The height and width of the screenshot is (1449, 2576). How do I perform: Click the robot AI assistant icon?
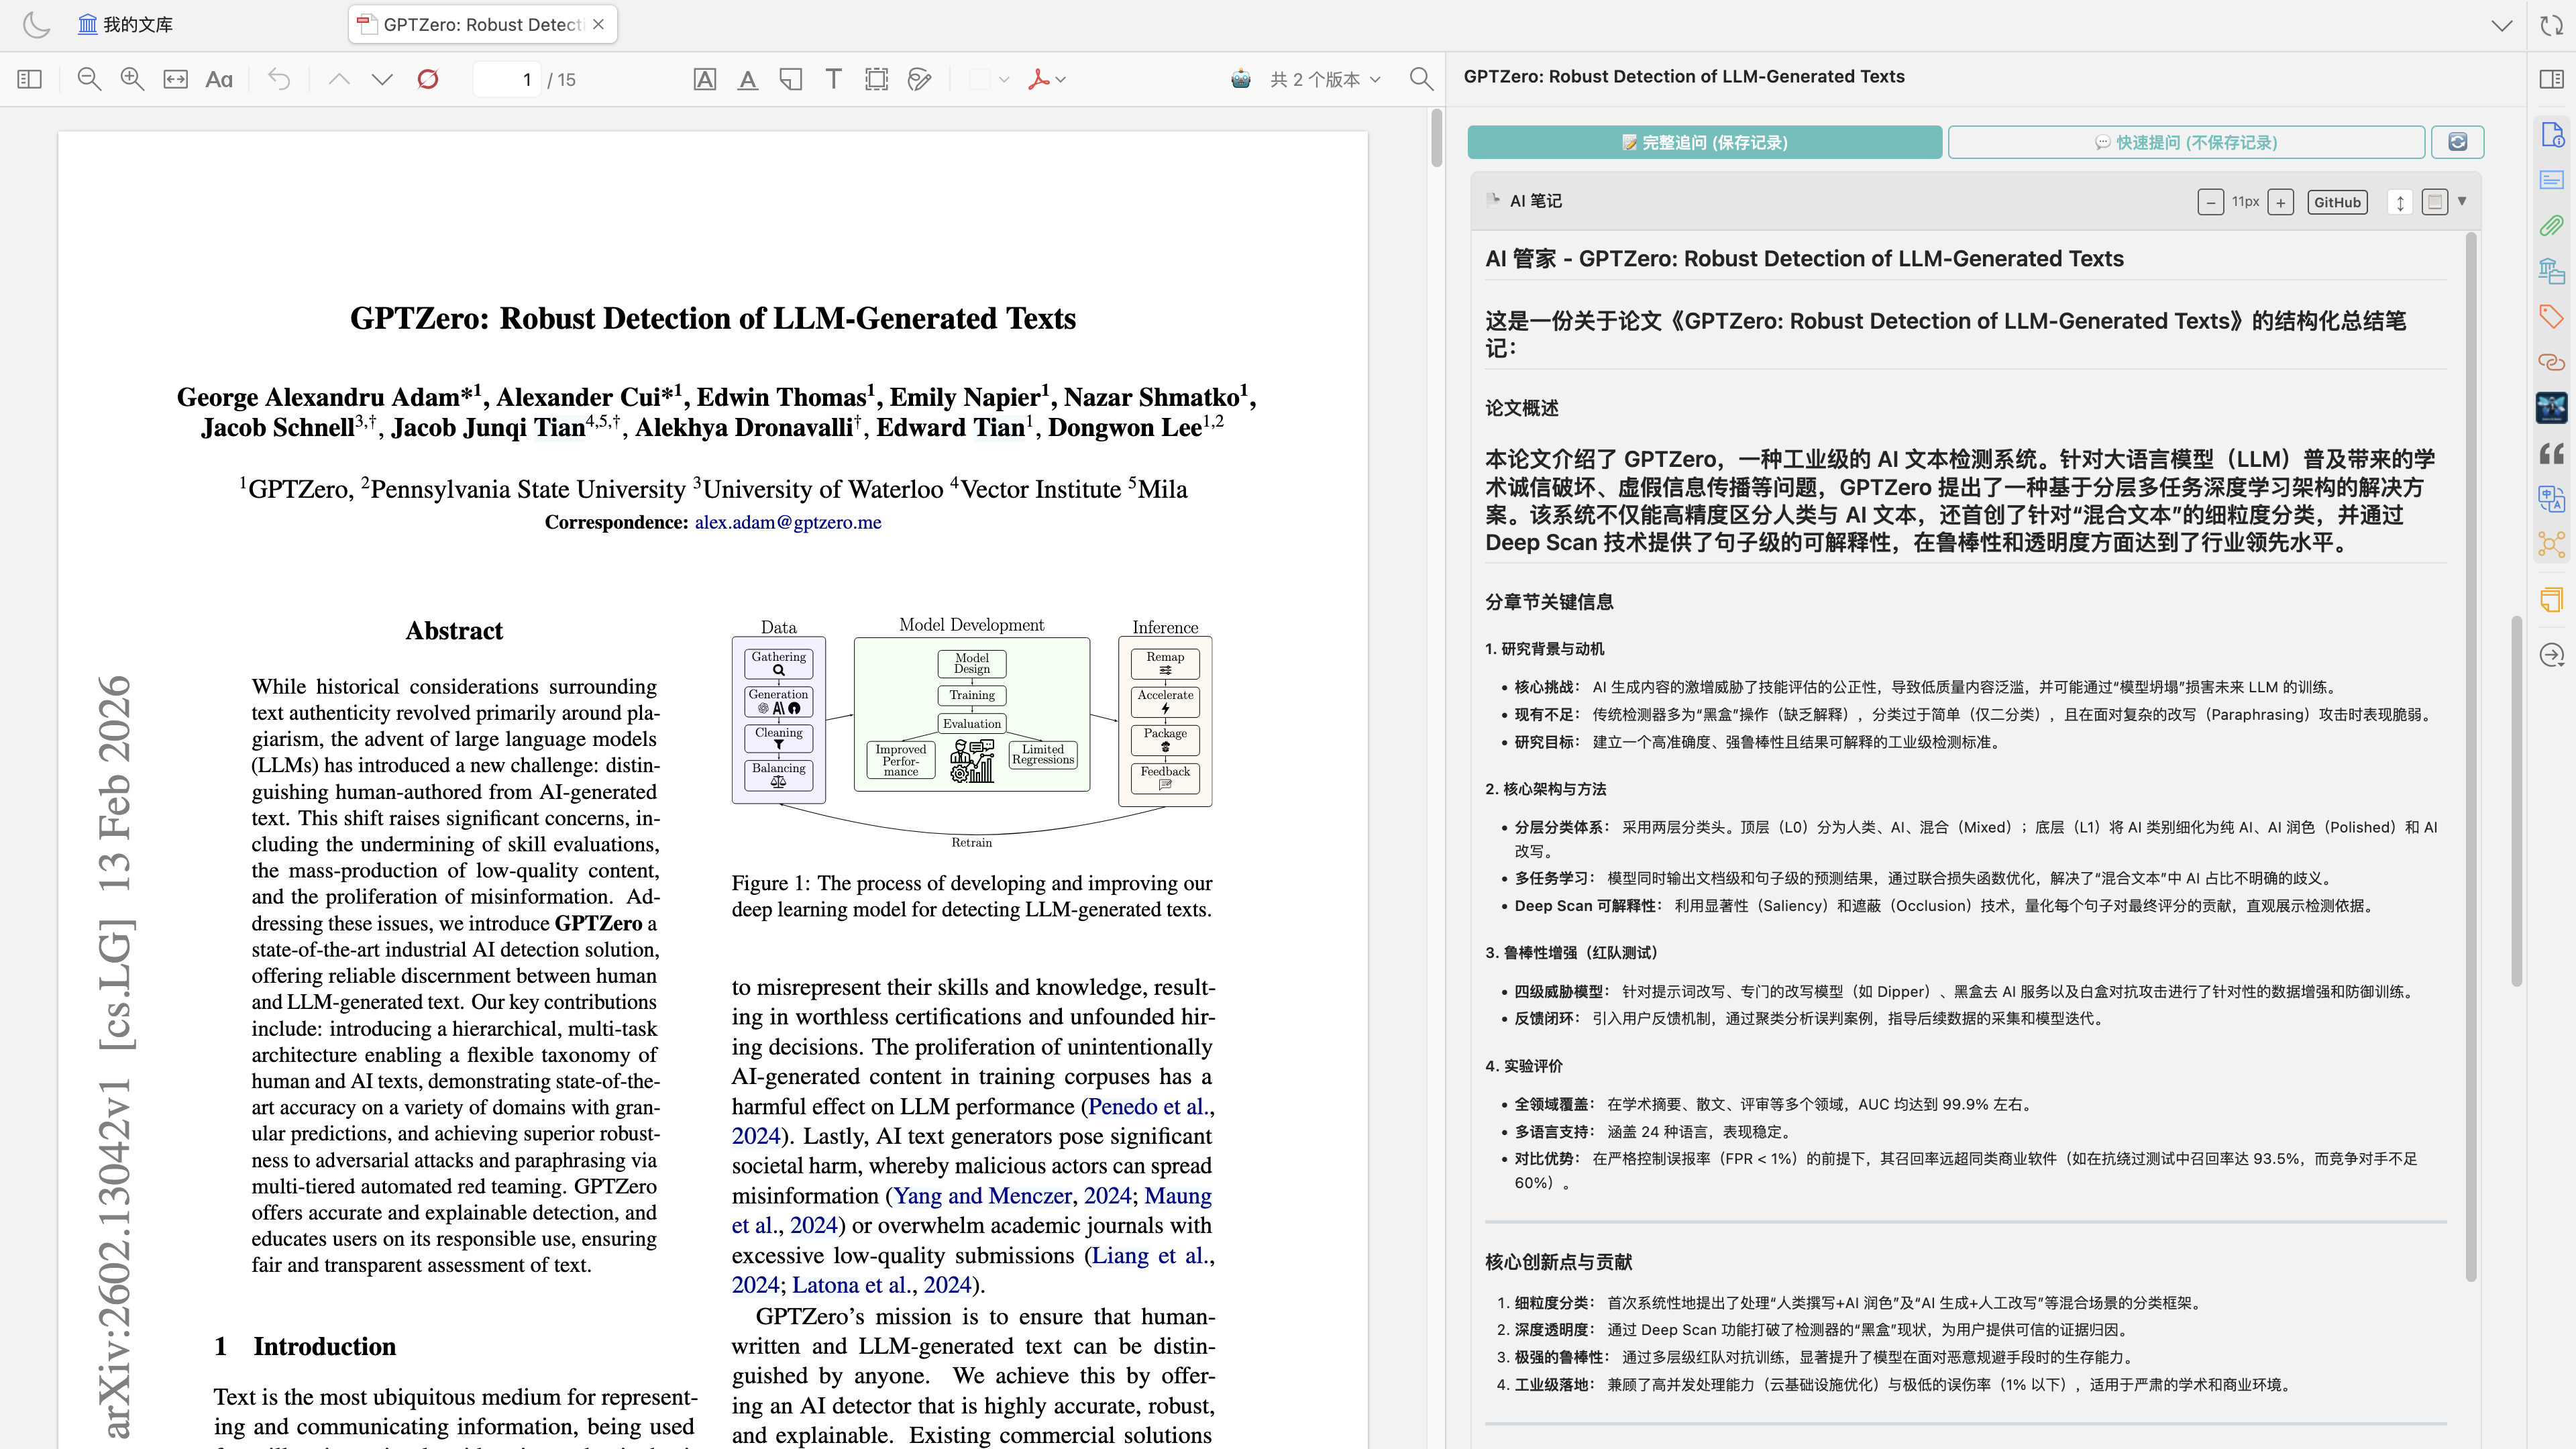click(x=1241, y=79)
